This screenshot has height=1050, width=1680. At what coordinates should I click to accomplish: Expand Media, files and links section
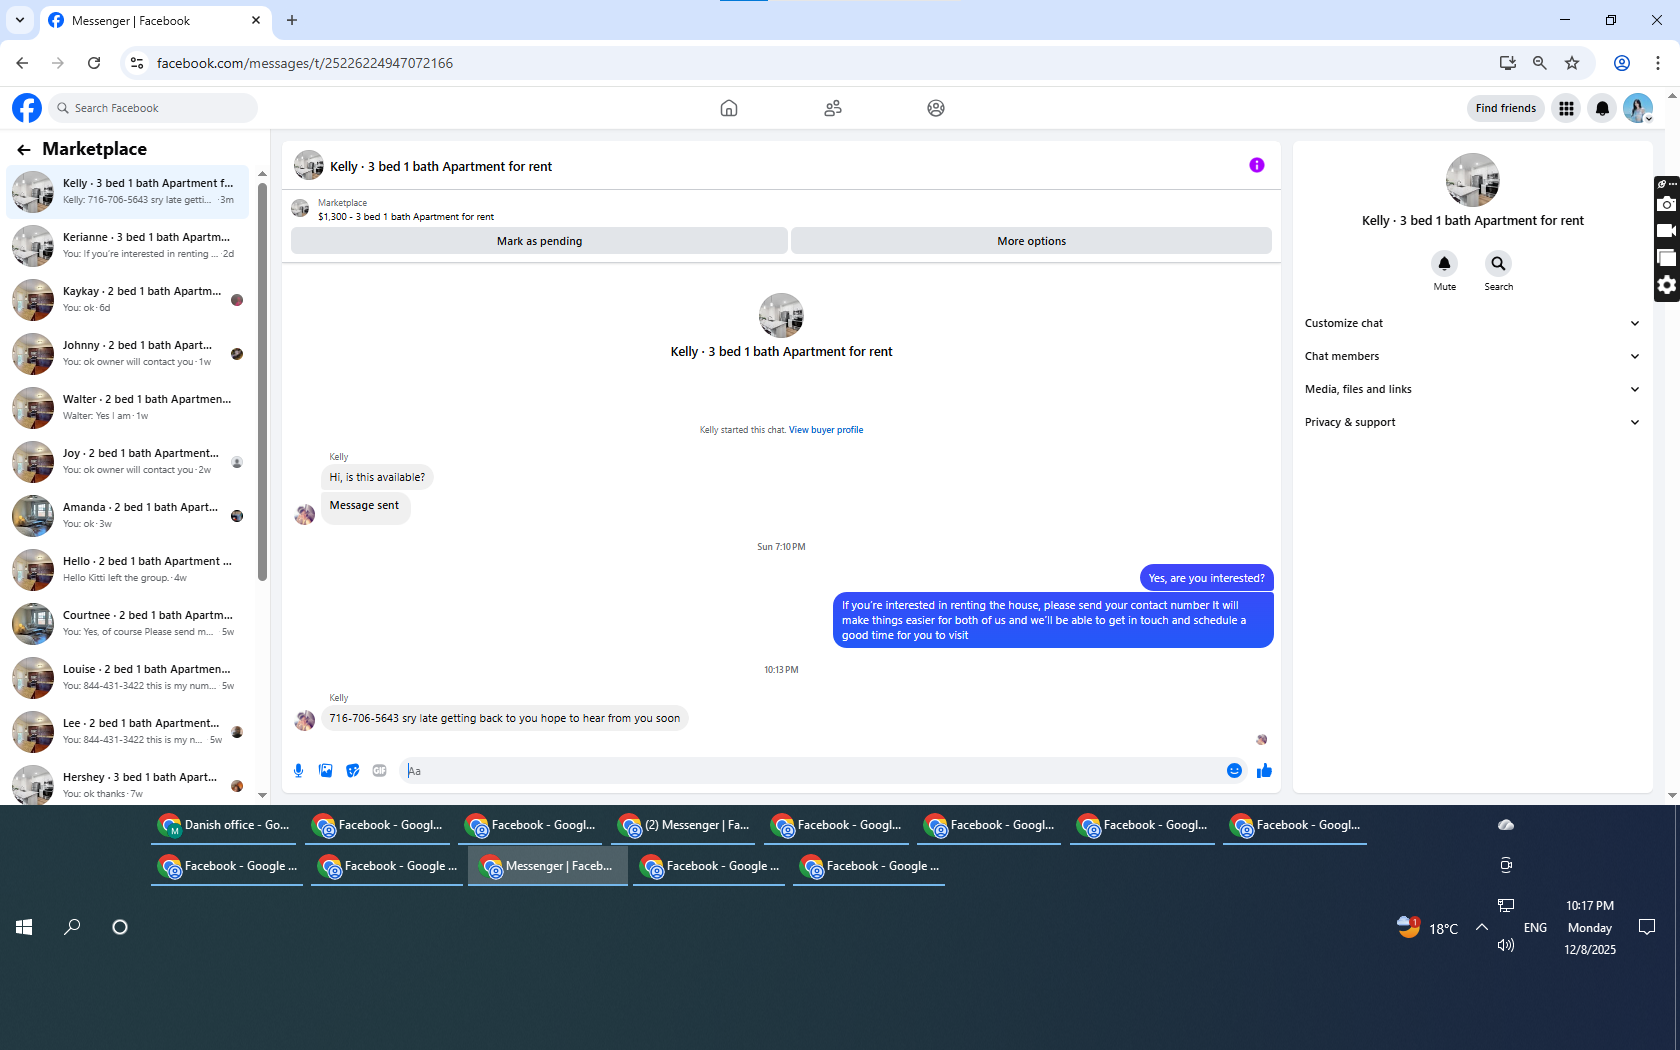1472,389
